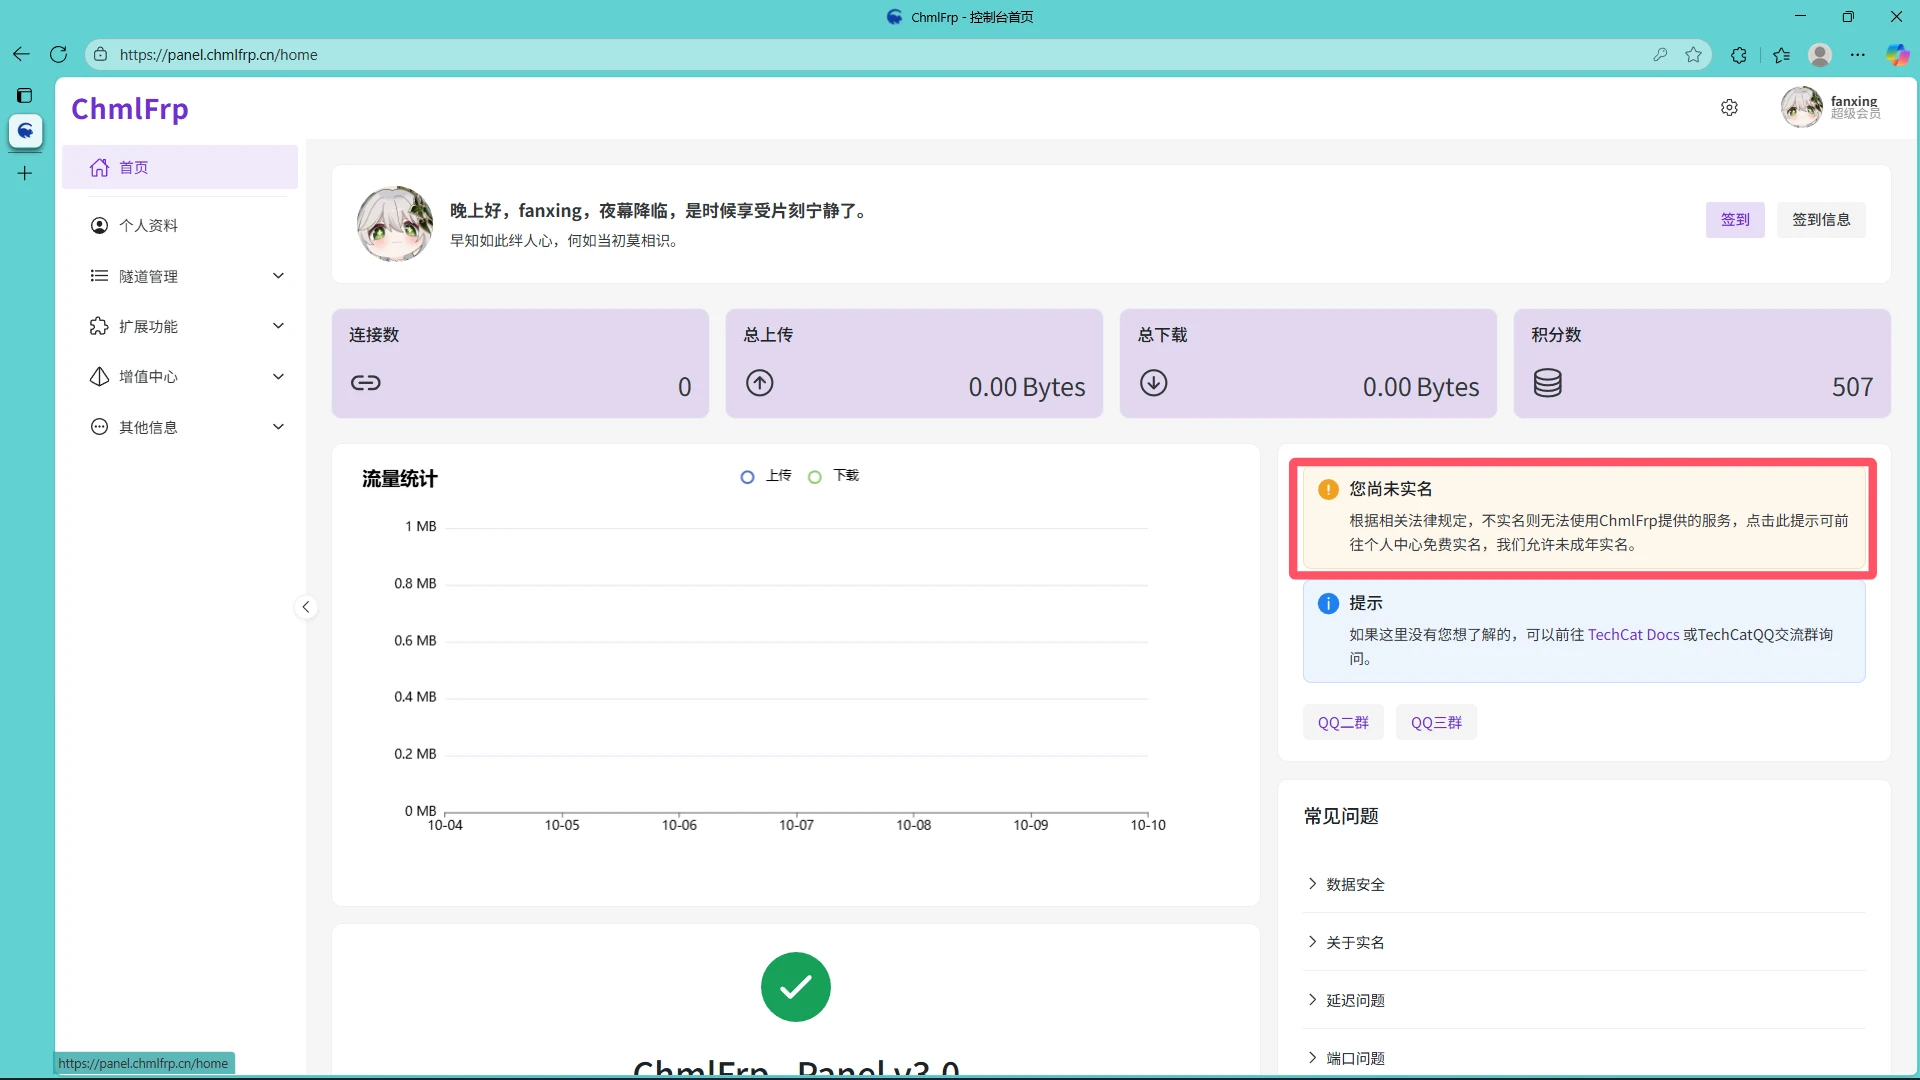This screenshot has height=1080, width=1920.
Task: Open 个人资料 from the sidebar
Action: 148,225
